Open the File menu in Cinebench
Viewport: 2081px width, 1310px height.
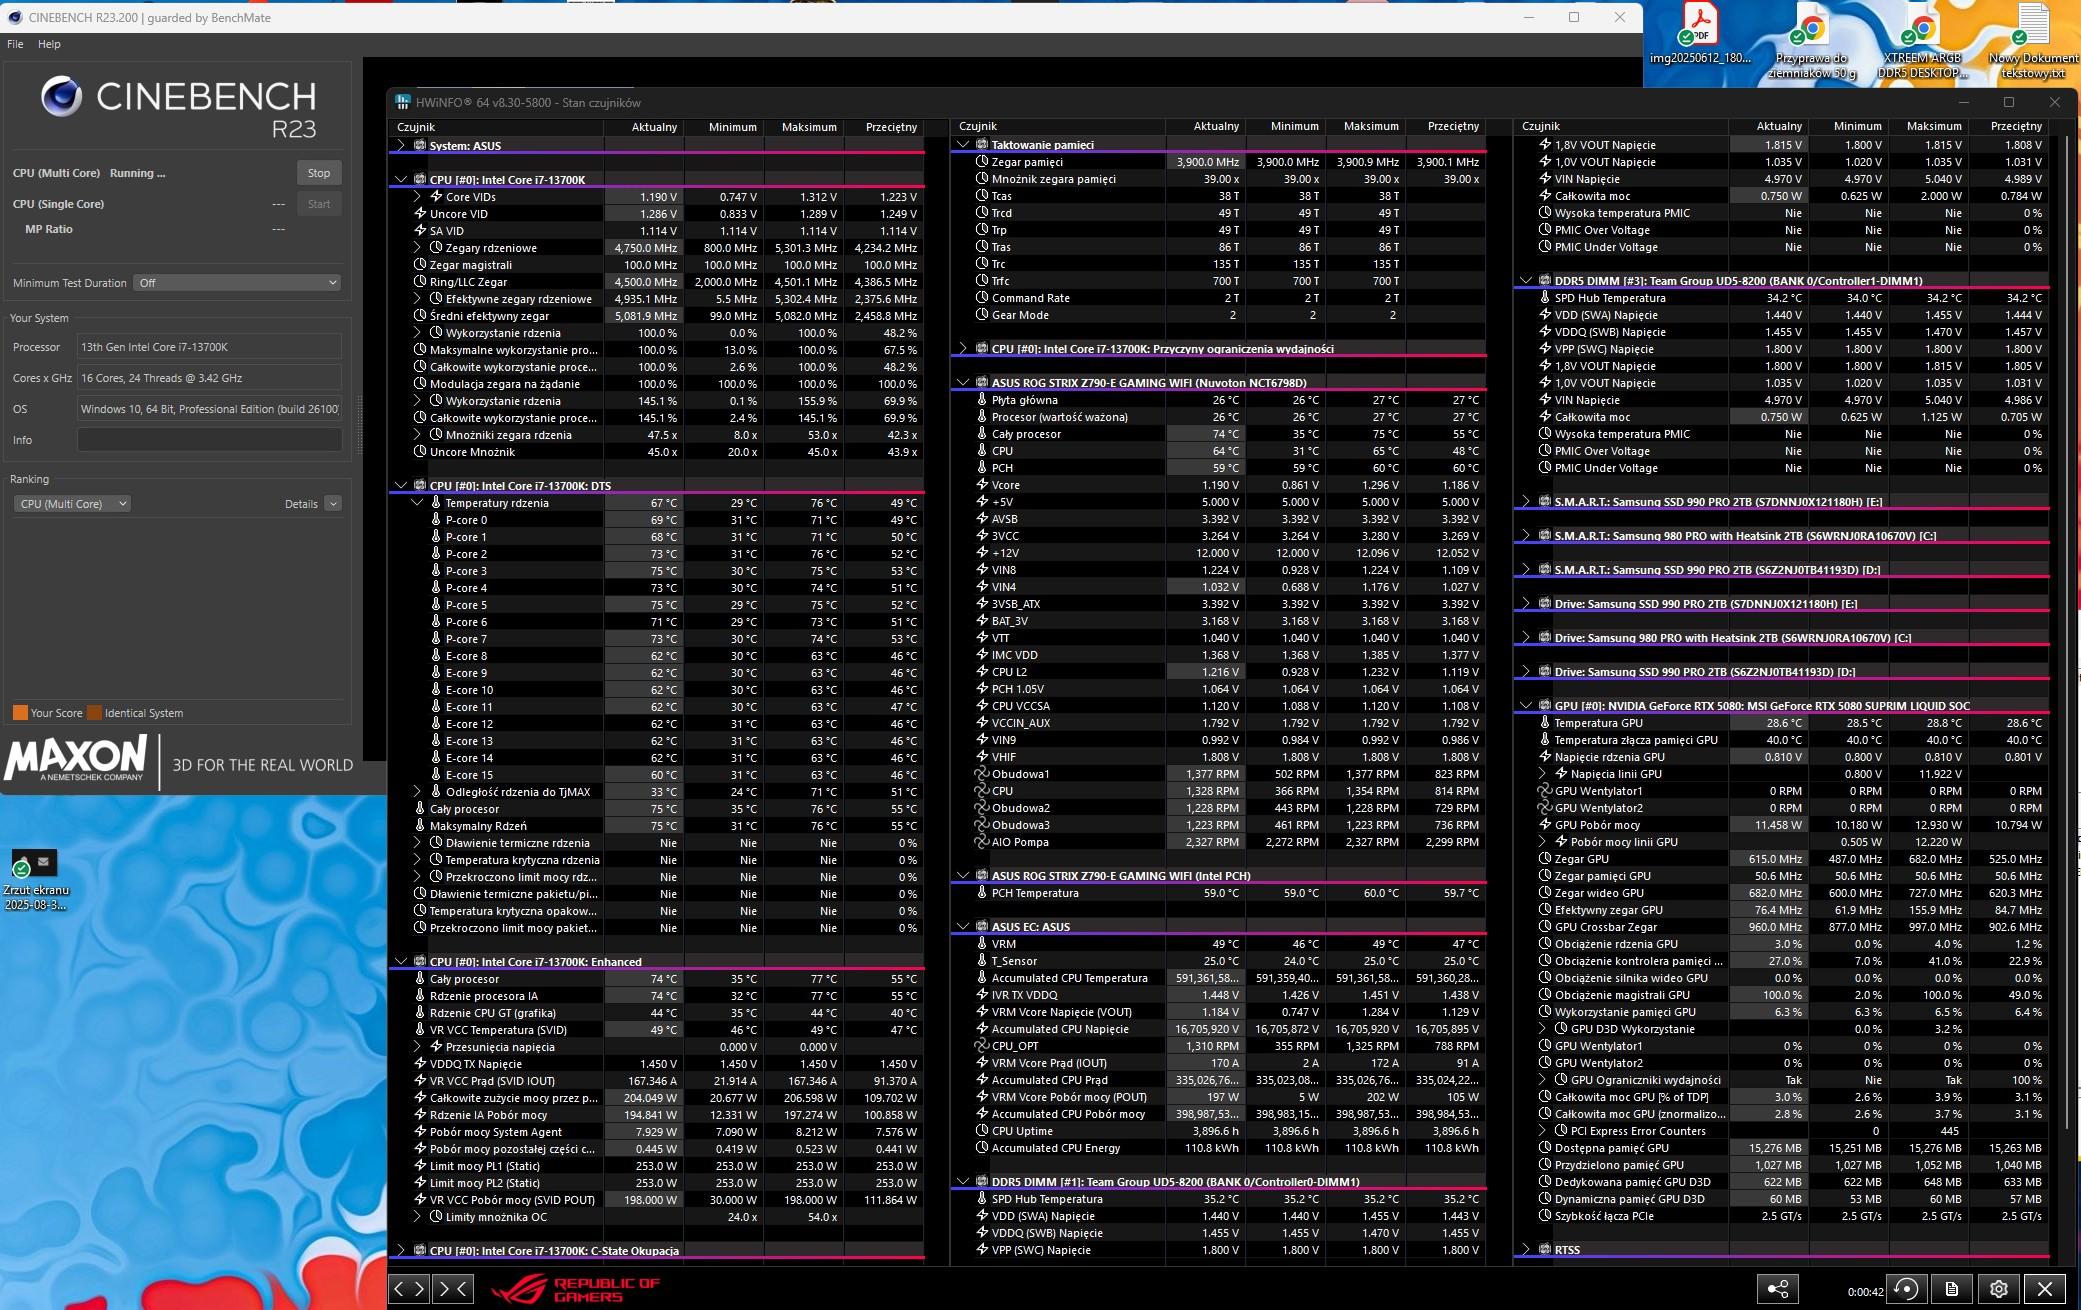[x=15, y=44]
